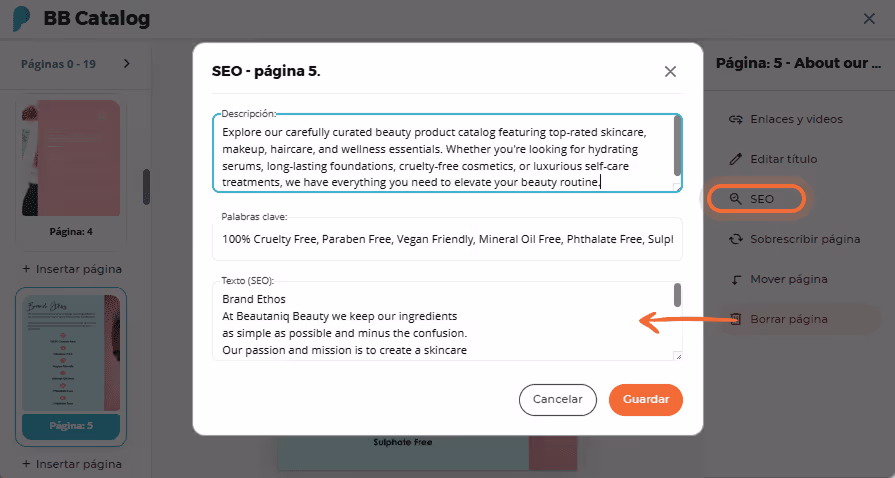
Task: Click the Descripción field scrollbar
Action: (677, 146)
